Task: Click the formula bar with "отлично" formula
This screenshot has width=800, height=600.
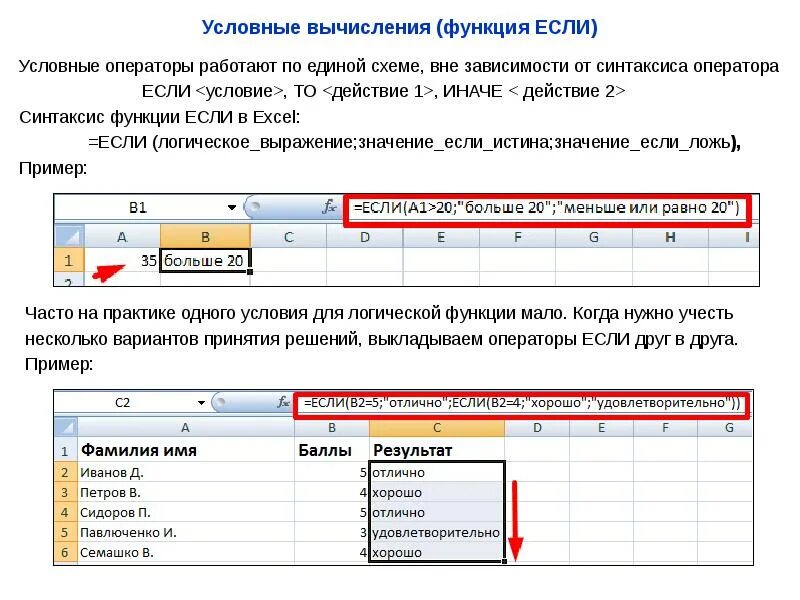Action: [x=522, y=403]
